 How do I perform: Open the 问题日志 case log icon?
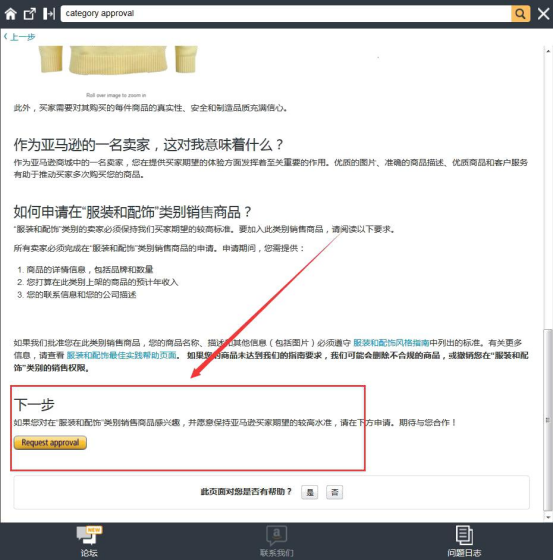click(x=464, y=541)
